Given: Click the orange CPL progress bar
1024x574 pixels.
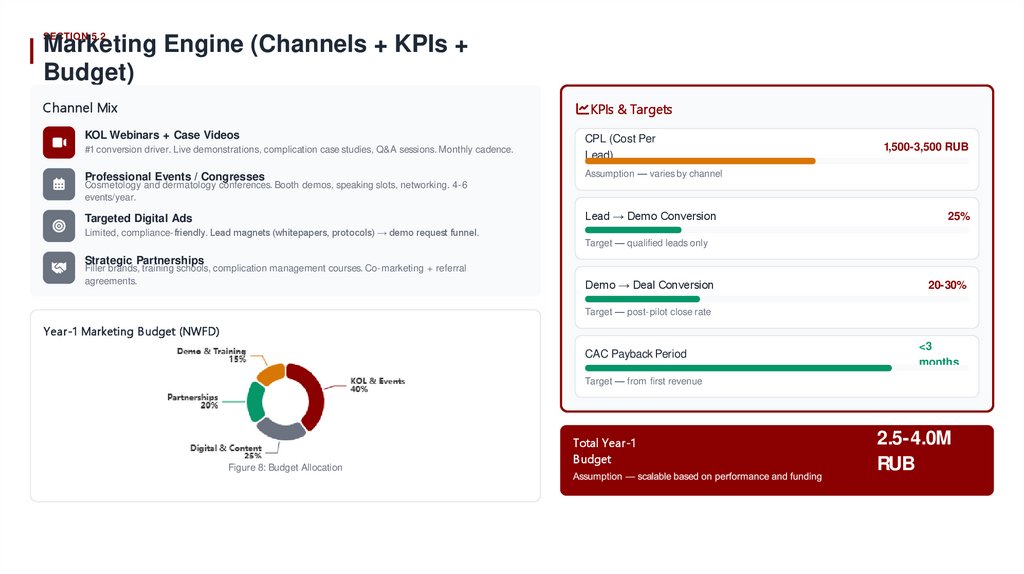Looking at the screenshot, I should (700, 161).
